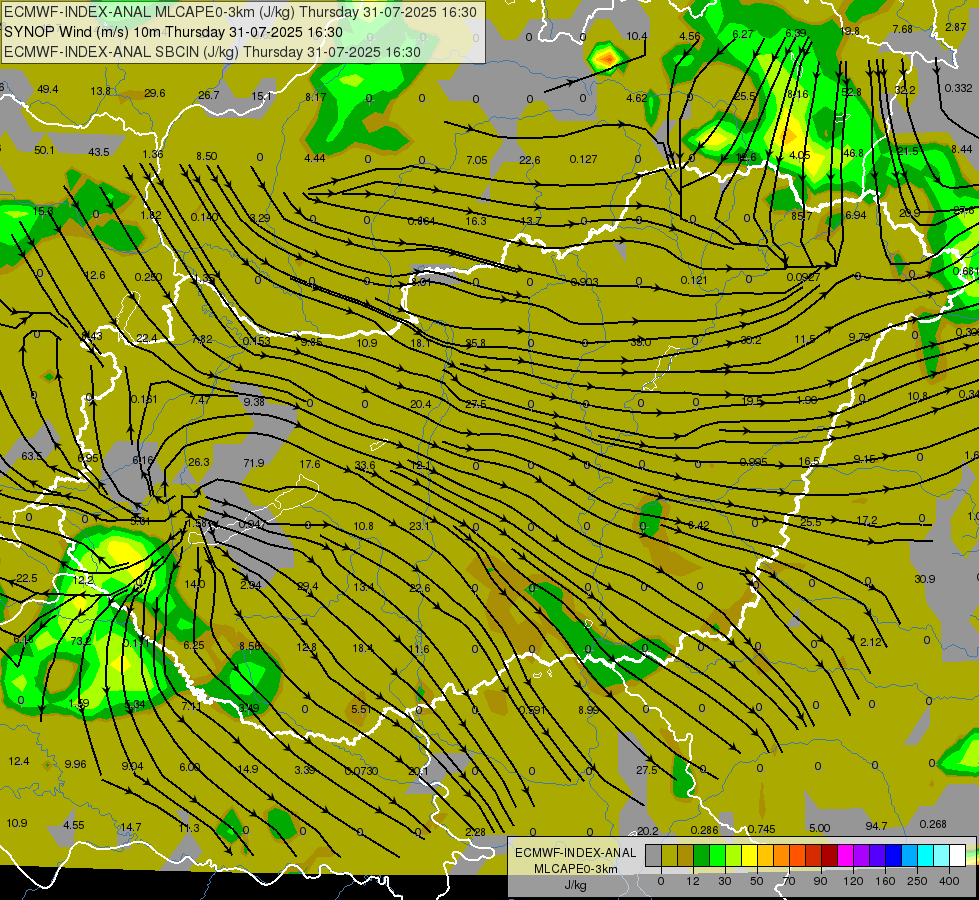Click the pale cyan swatch left of tick 400
Screen dimensions: 979x900
tap(942, 855)
